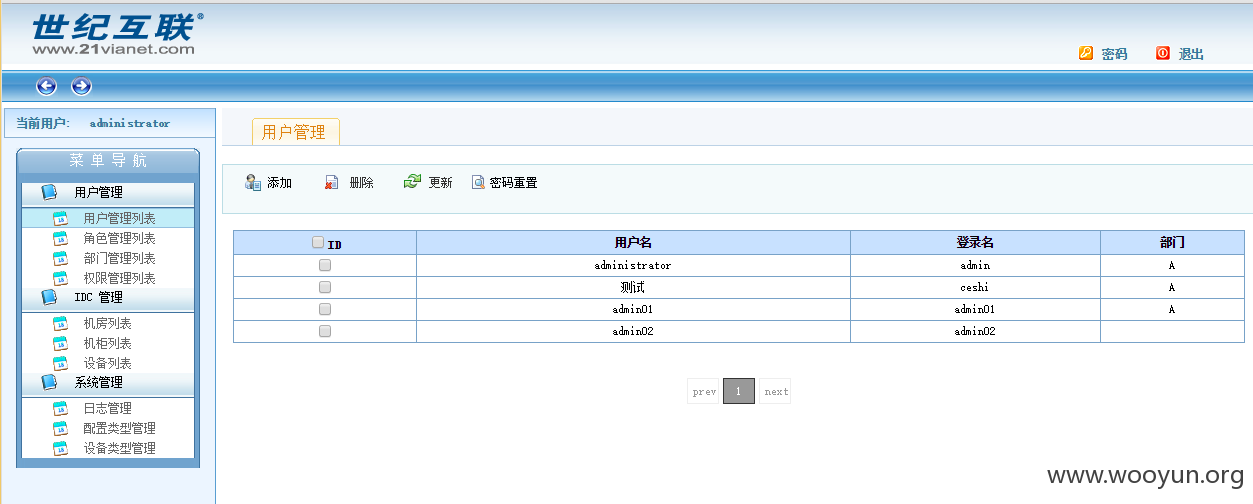Click the username cell '测试'

[632, 287]
